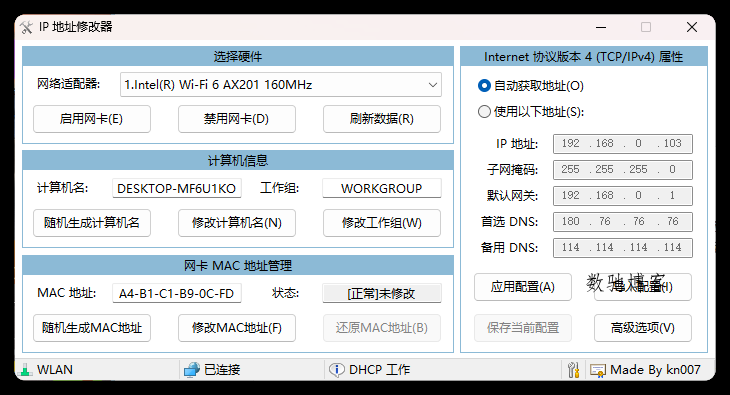Click the 已连接 status text
The height and width of the screenshot is (395, 730).
click(x=222, y=370)
